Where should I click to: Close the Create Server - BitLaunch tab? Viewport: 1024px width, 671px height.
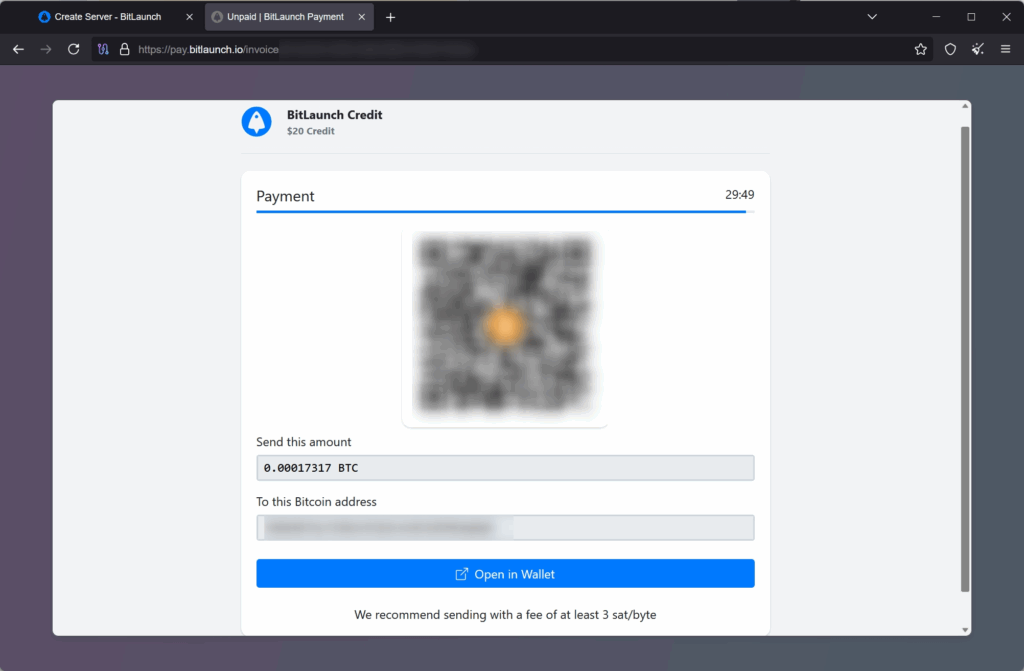tap(189, 17)
